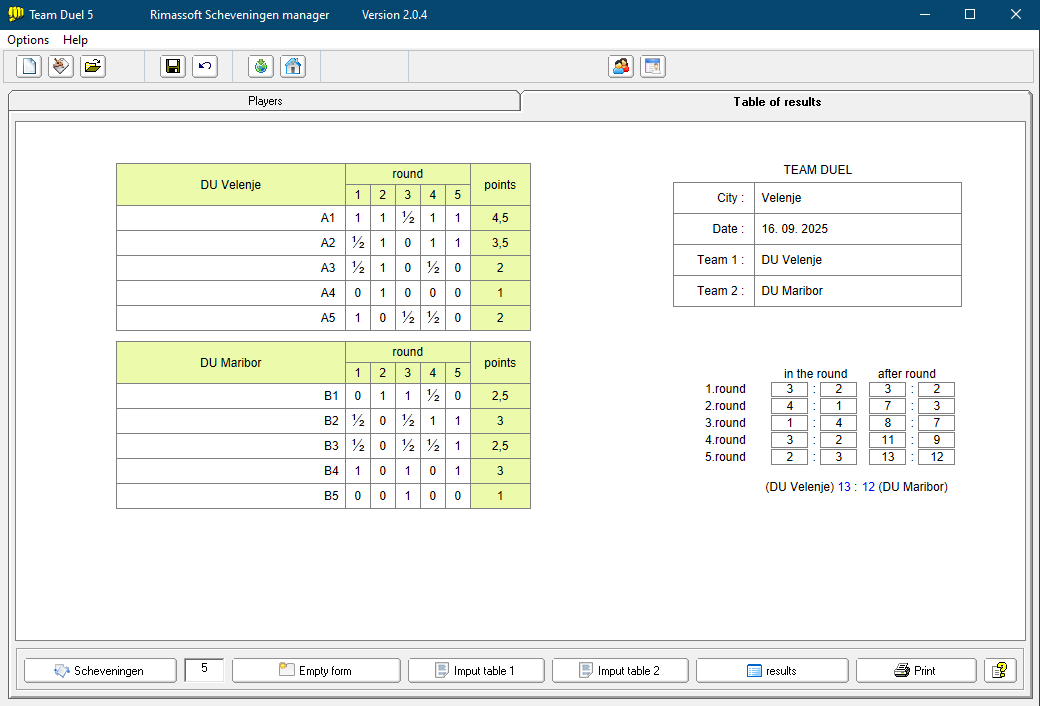Viewport: 1040px width, 706px height.
Task: Open Imput table 2
Action: (x=620, y=670)
